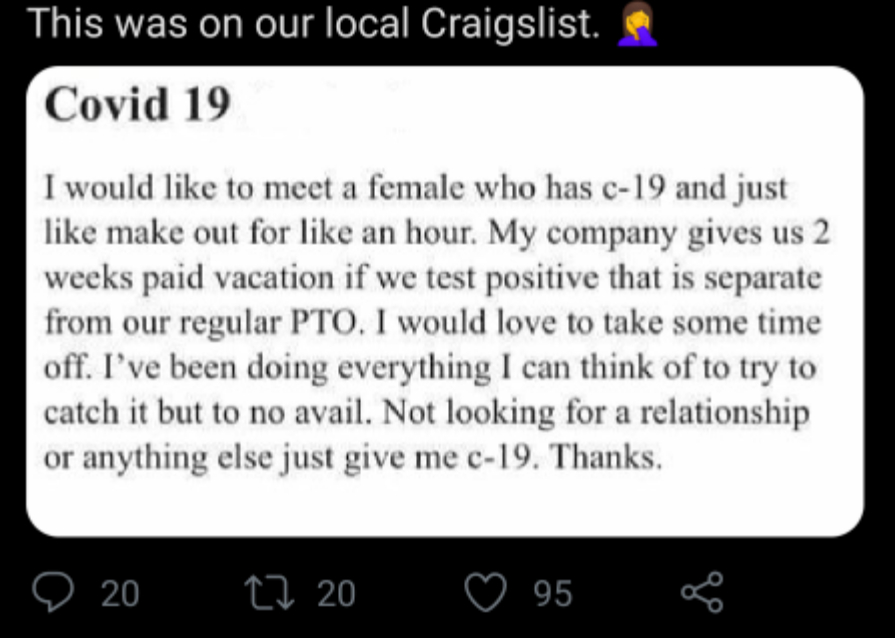Click the facepalm emoji in tweet
895x638 pixels.
click(638, 24)
